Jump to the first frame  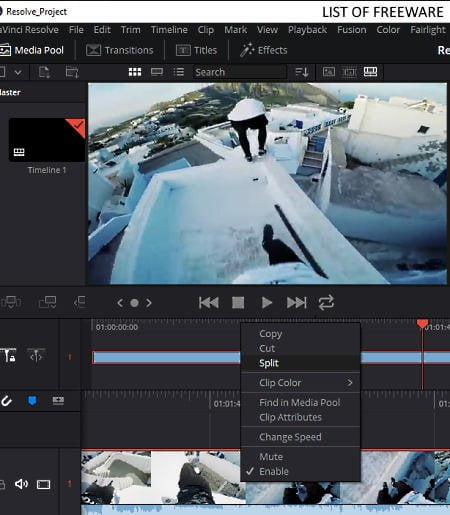point(209,303)
